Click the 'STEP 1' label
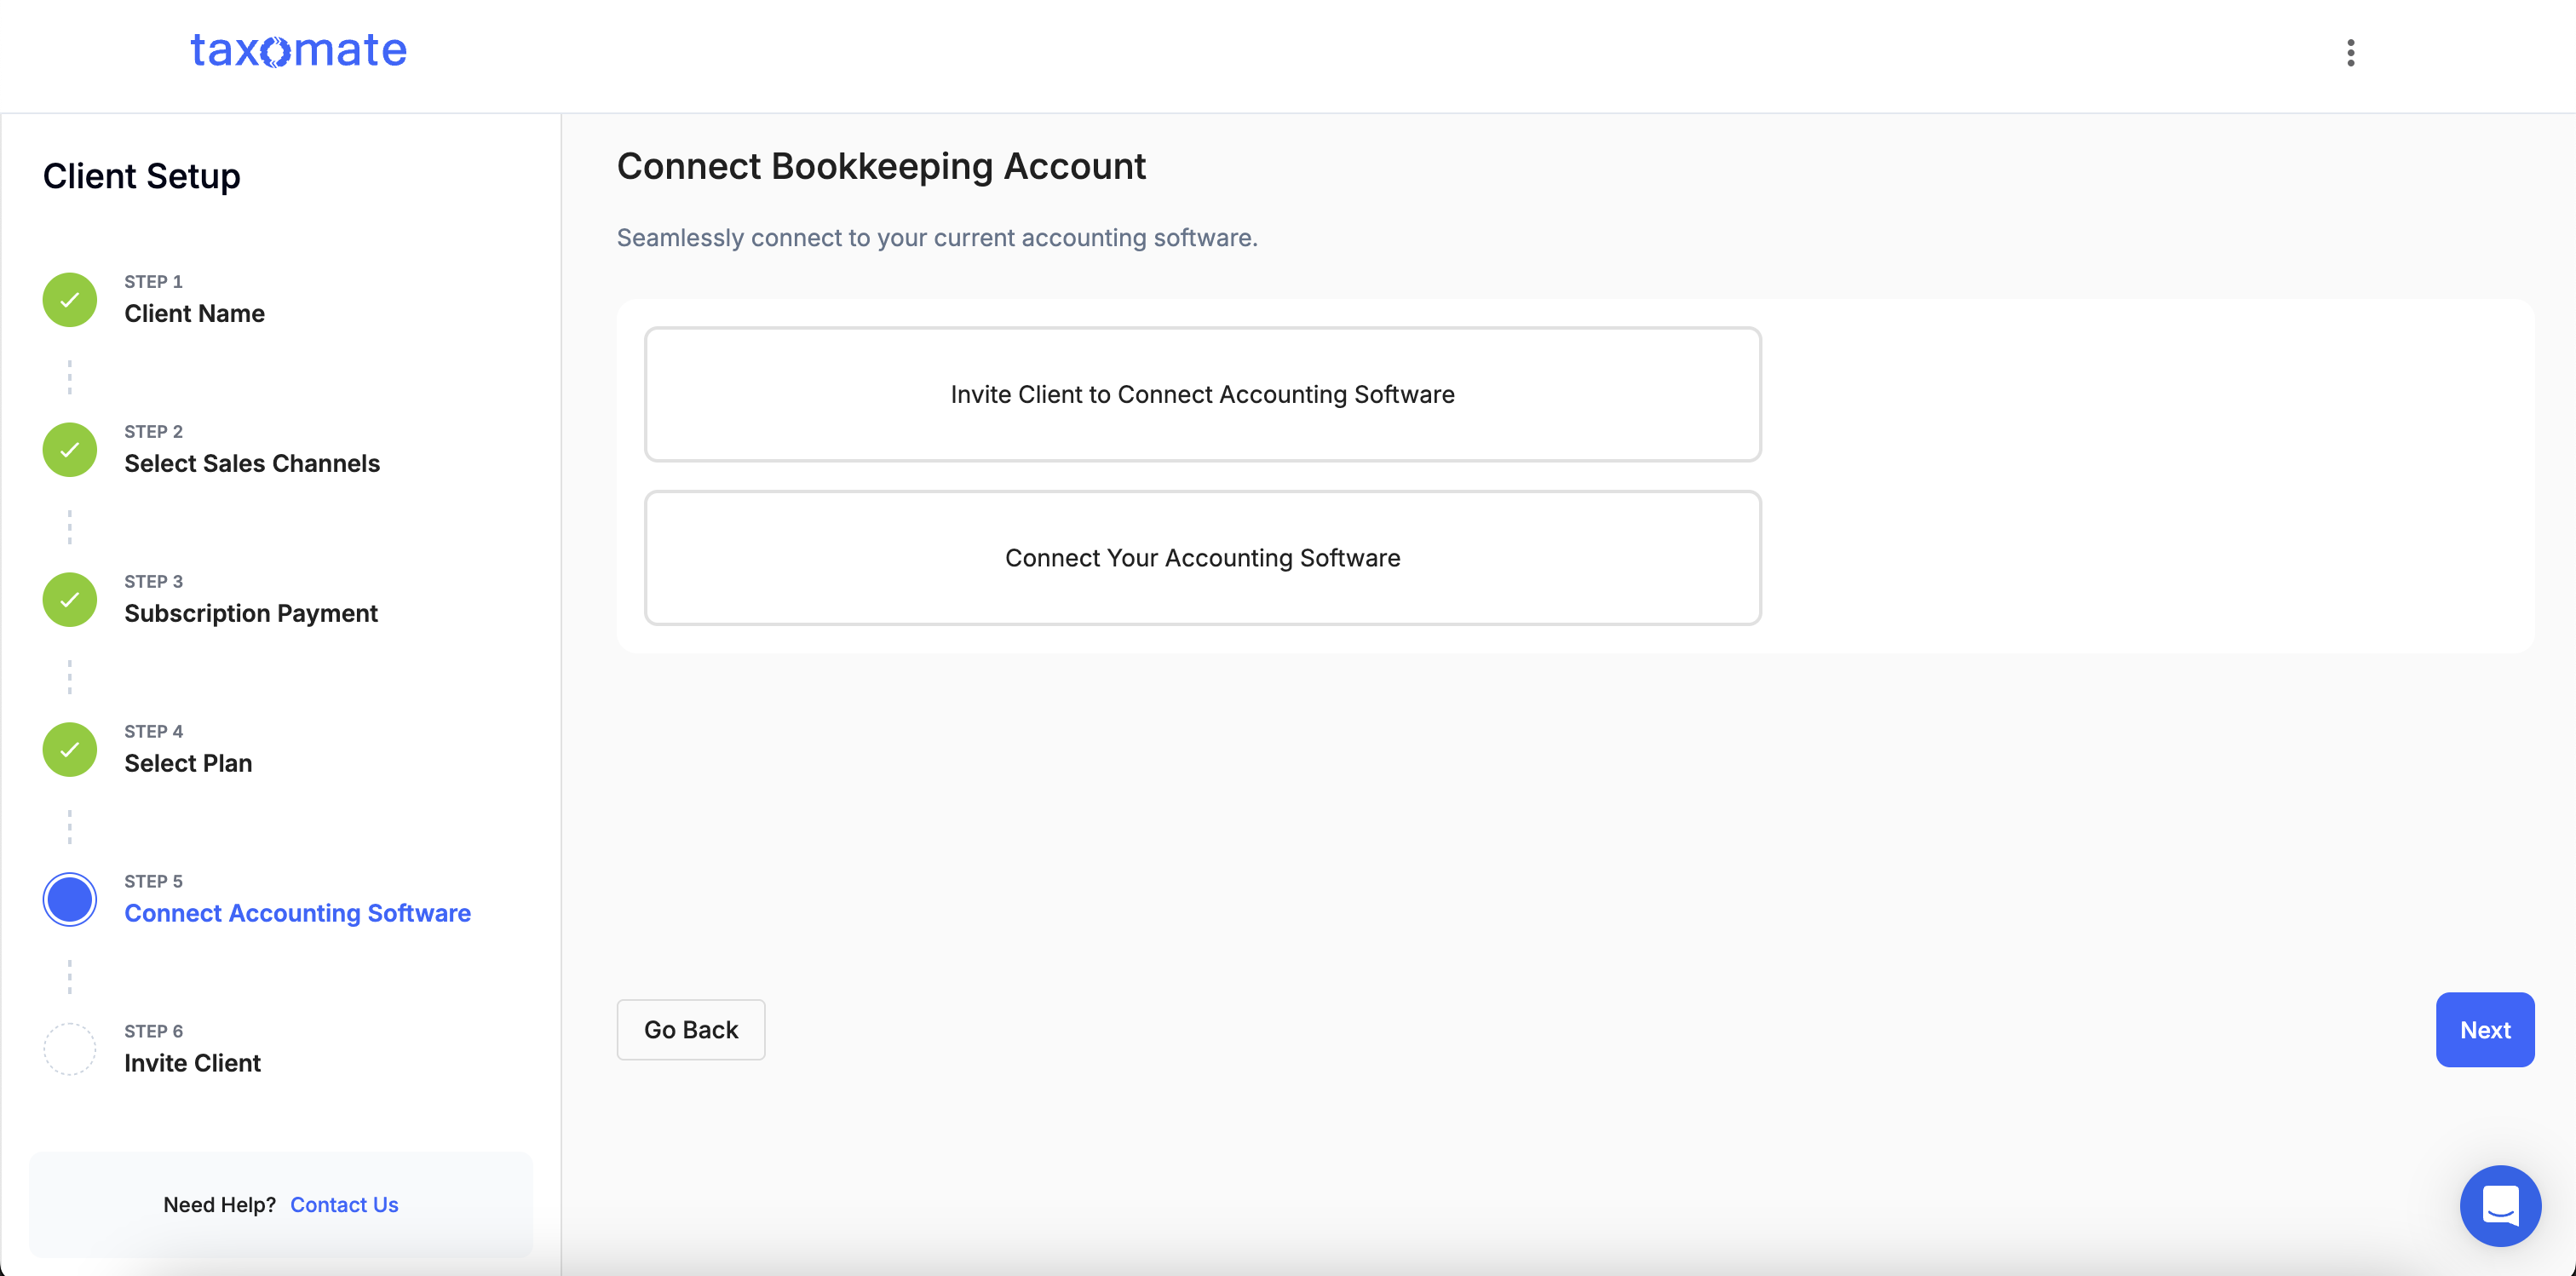Viewport: 2576px width, 1276px height. 153,281
